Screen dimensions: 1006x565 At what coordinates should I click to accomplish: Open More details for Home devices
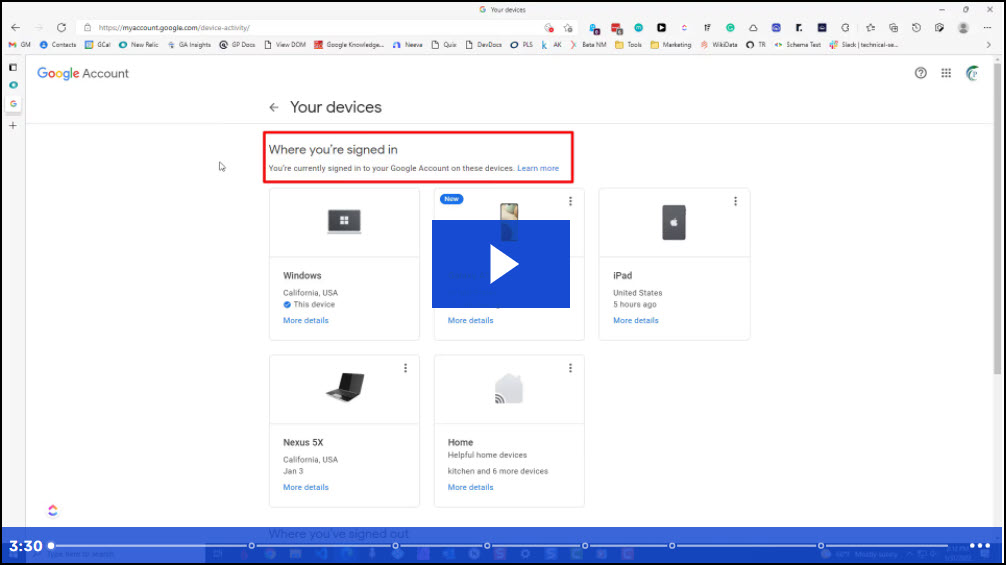click(470, 487)
